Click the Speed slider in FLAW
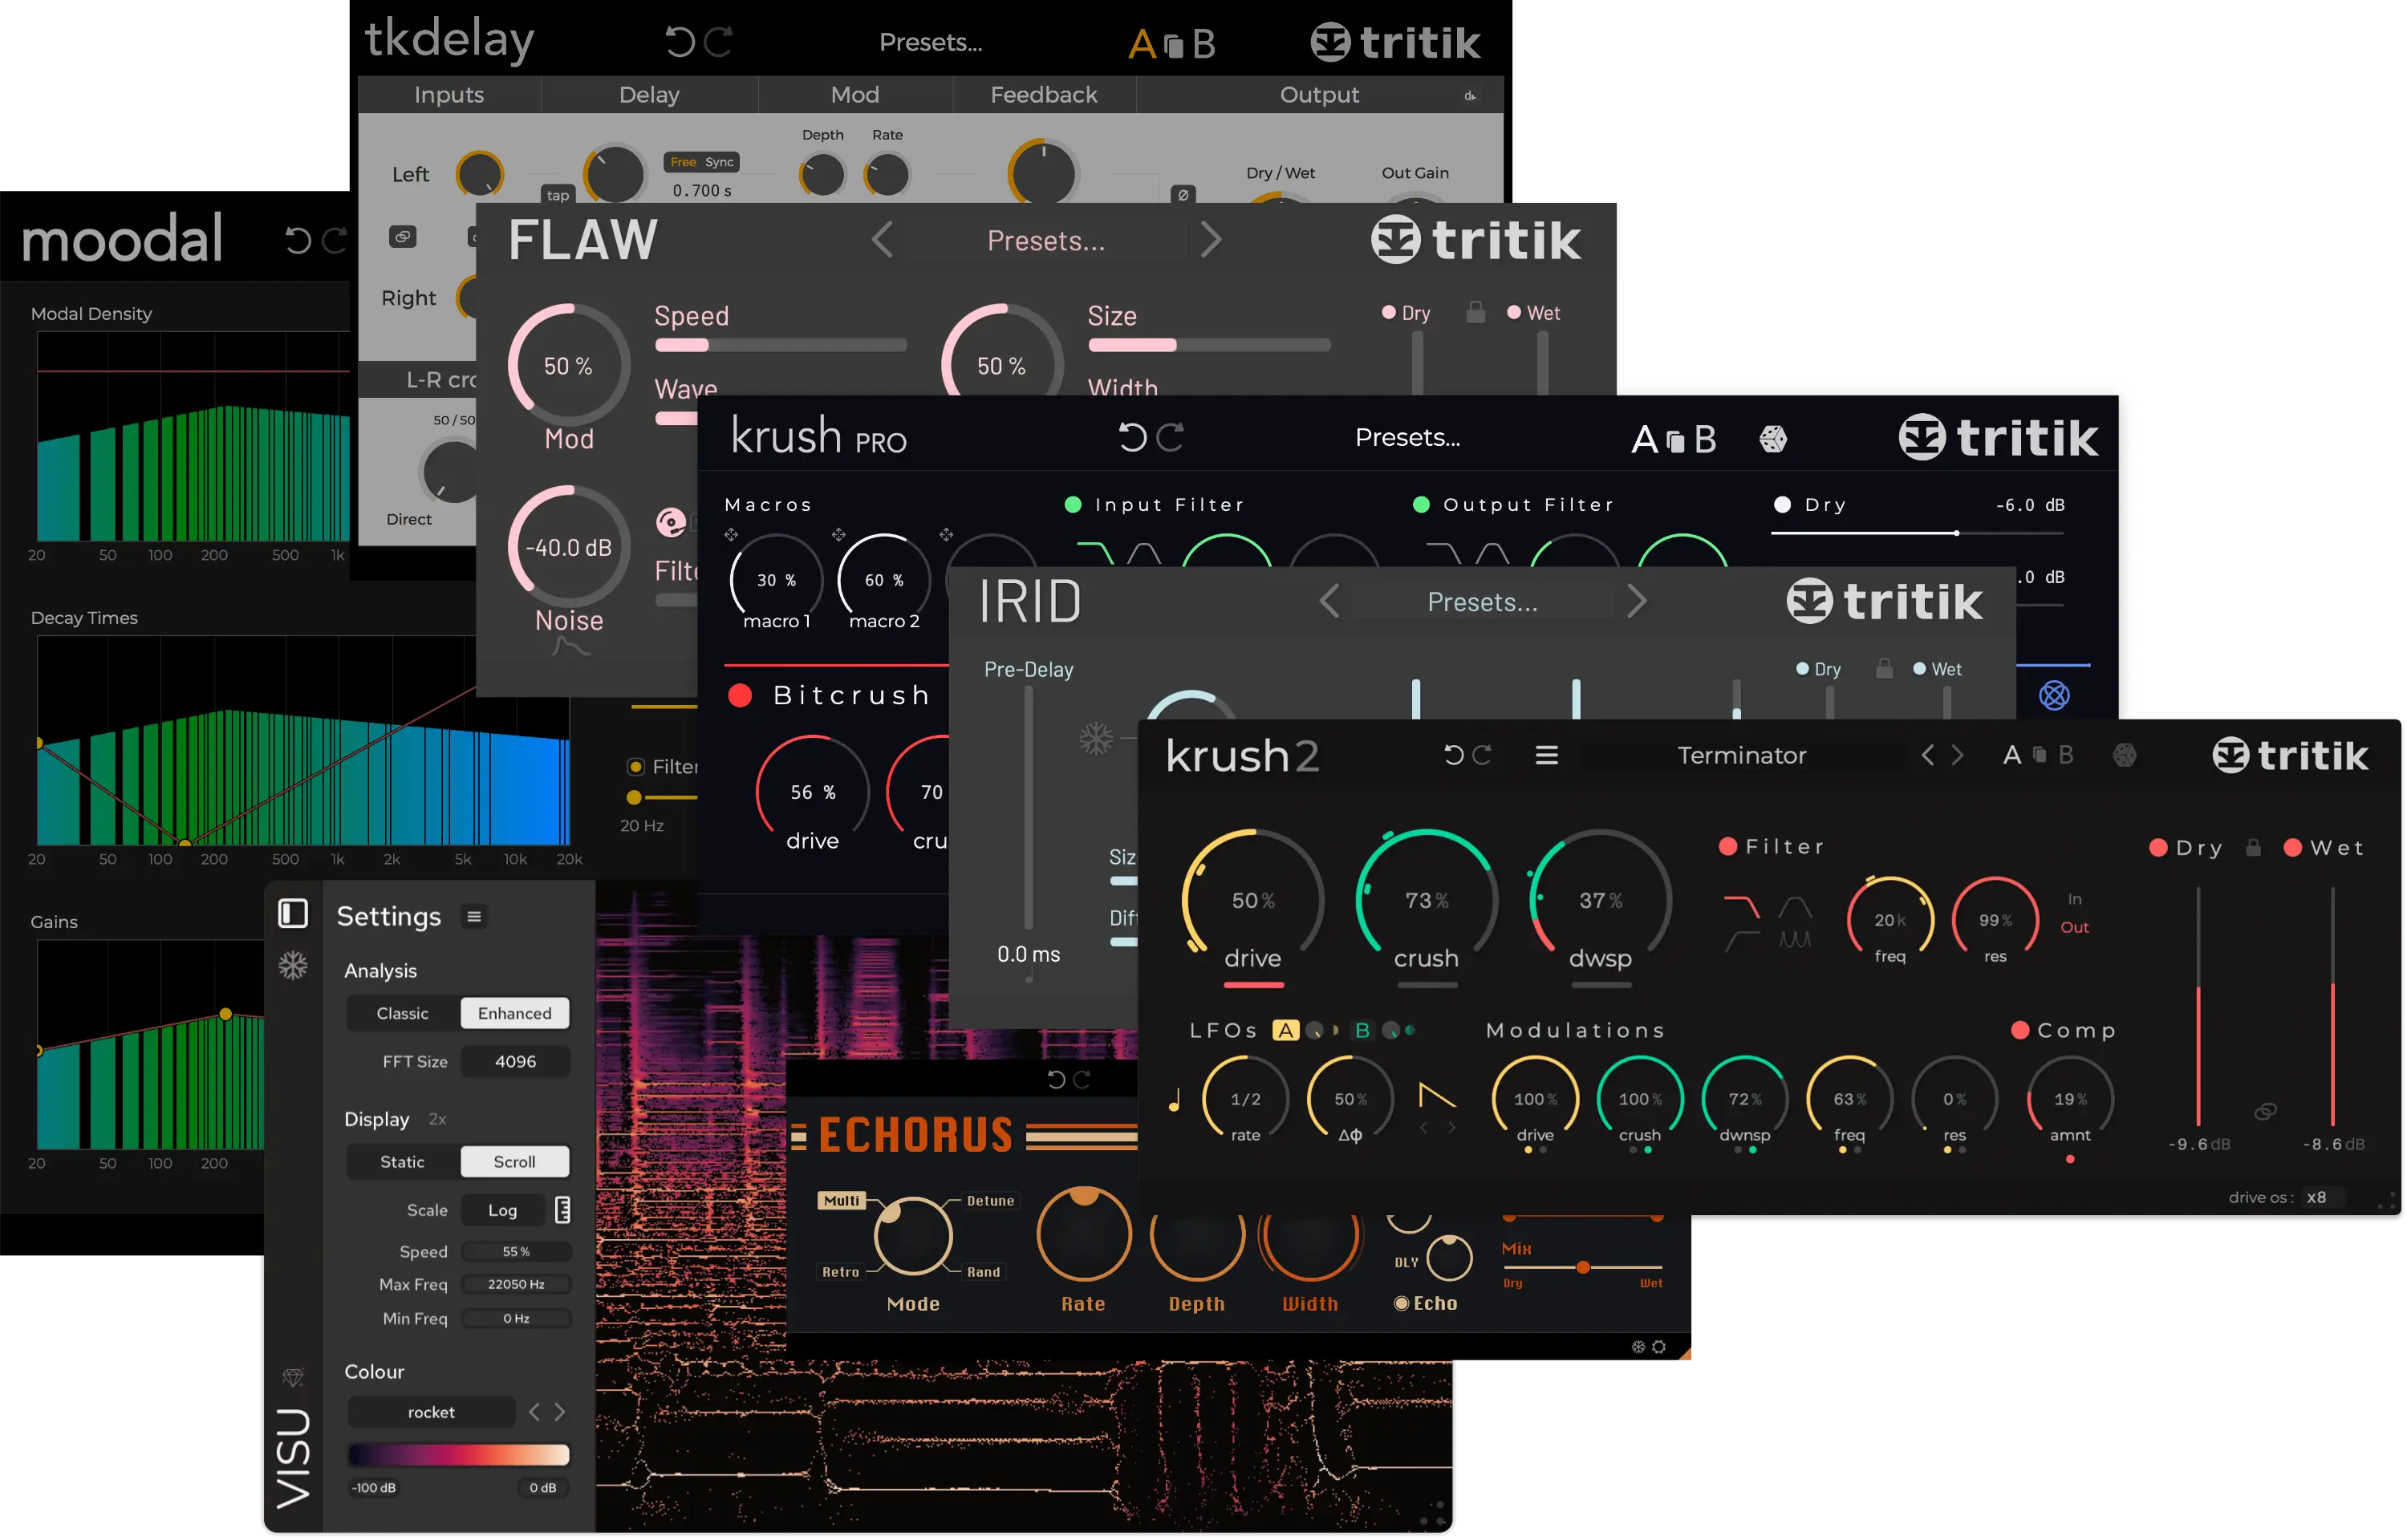The width and height of the screenshot is (2407, 1540). [780, 345]
